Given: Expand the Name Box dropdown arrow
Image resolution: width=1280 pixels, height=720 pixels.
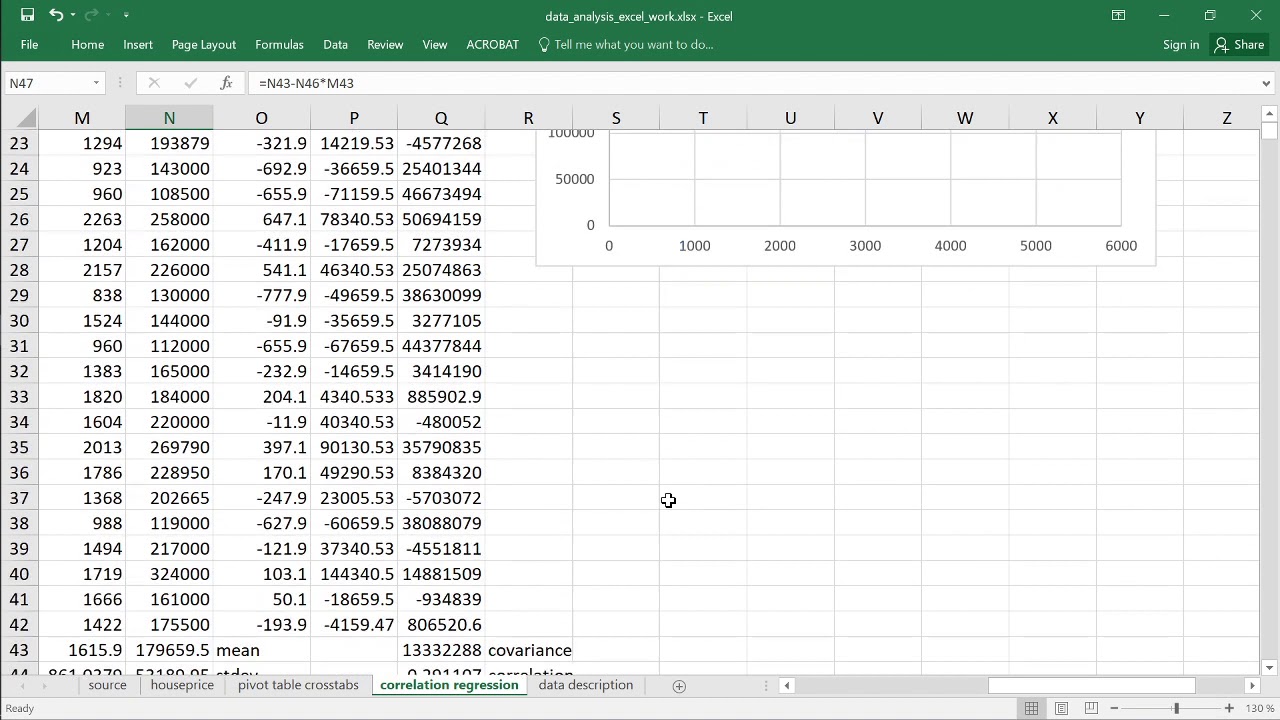Looking at the screenshot, I should 97,83.
